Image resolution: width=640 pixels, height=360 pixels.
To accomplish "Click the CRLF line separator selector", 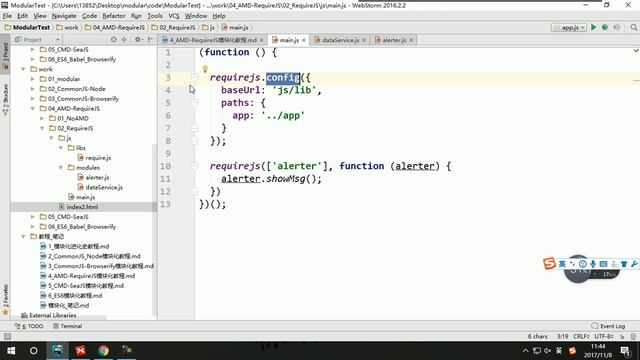I will point(581,336).
